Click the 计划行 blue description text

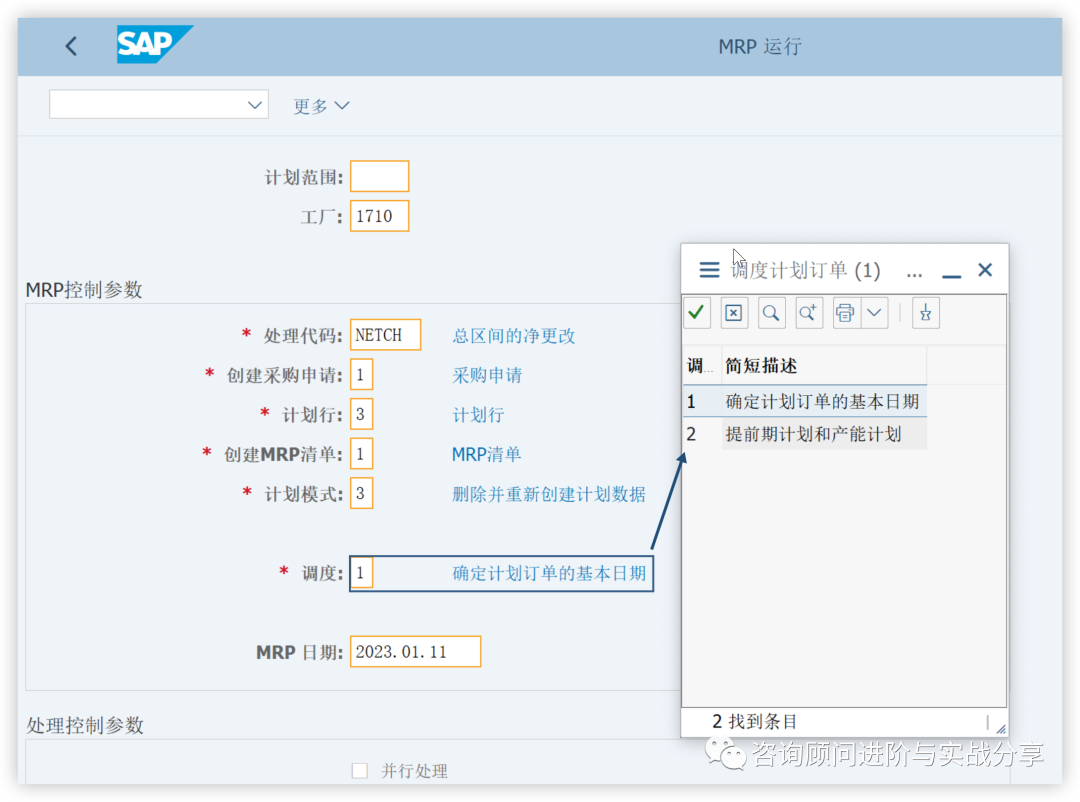point(478,415)
